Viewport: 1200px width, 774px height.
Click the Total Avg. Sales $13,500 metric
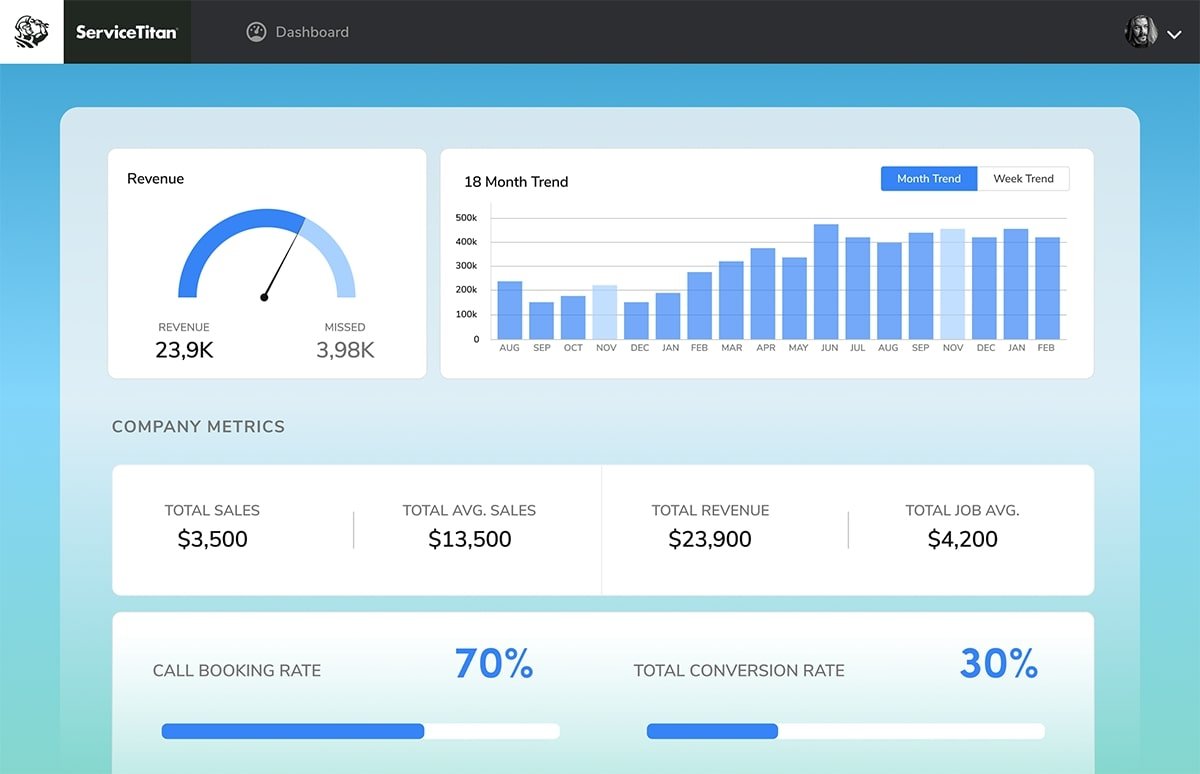[469, 539]
